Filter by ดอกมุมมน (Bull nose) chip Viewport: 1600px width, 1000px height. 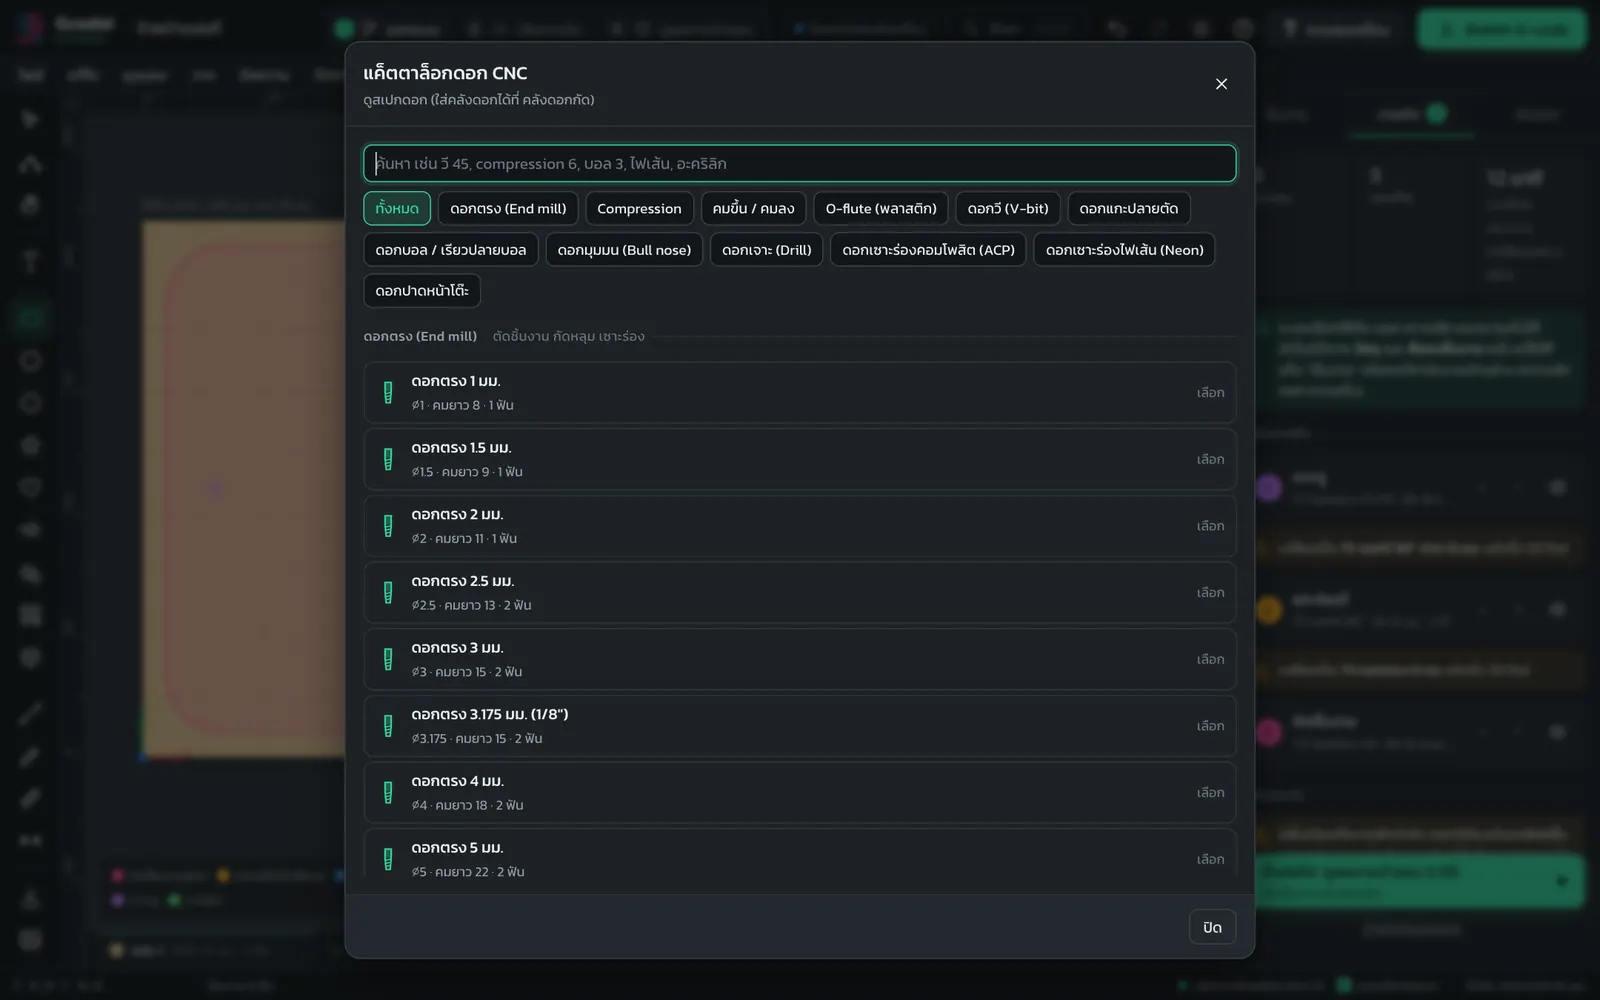(x=624, y=250)
